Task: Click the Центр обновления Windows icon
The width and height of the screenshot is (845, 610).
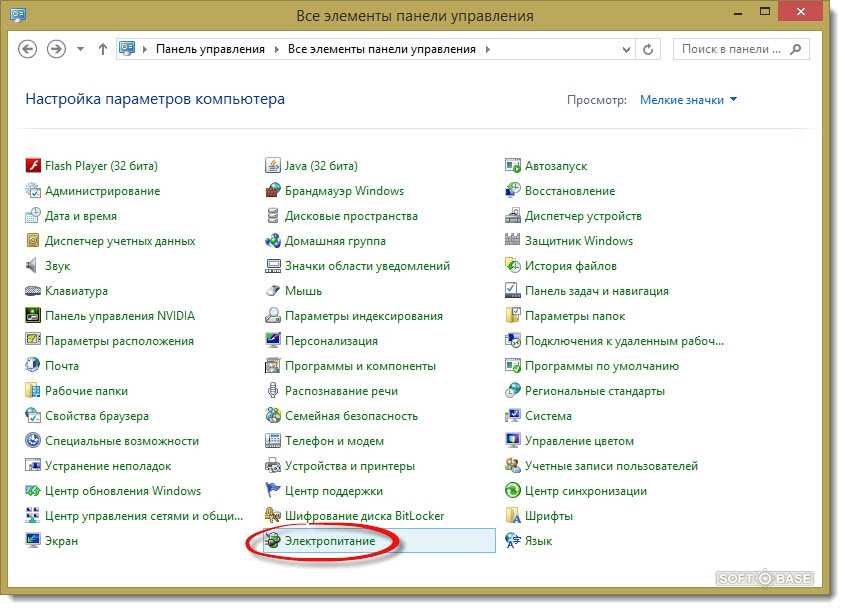Action: (33, 490)
